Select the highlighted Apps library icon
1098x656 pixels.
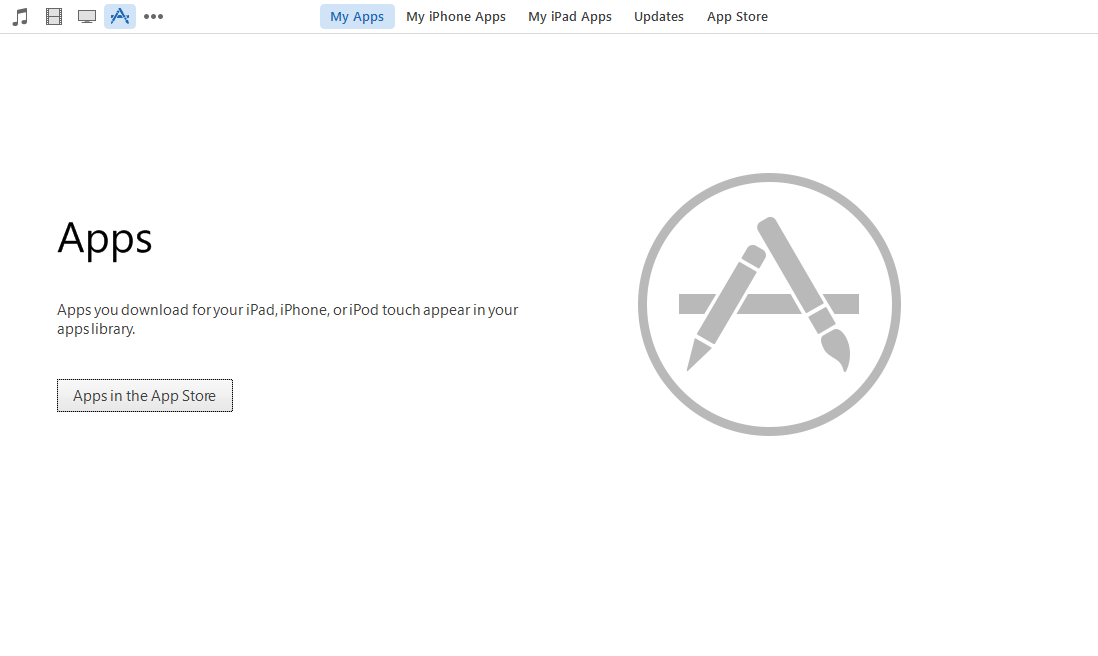click(120, 16)
